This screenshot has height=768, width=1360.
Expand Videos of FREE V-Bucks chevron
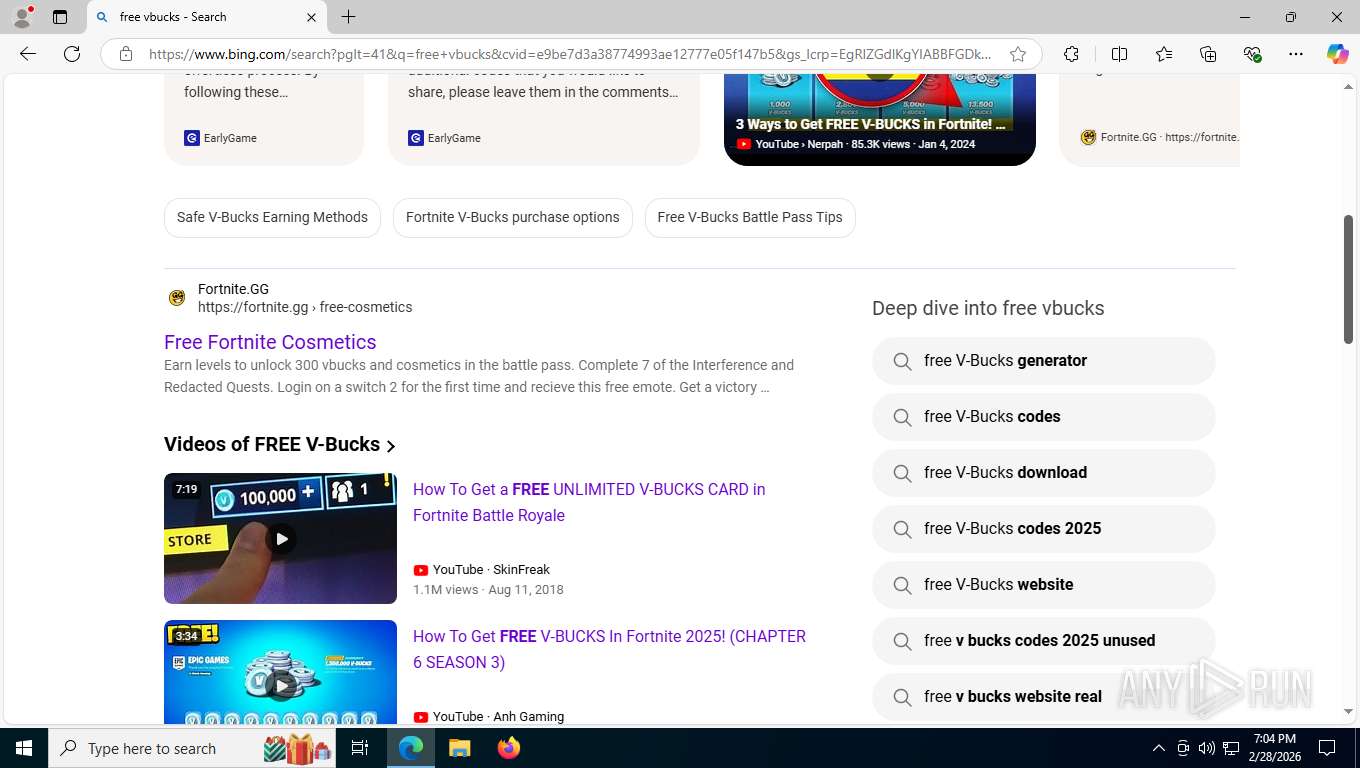[391, 446]
